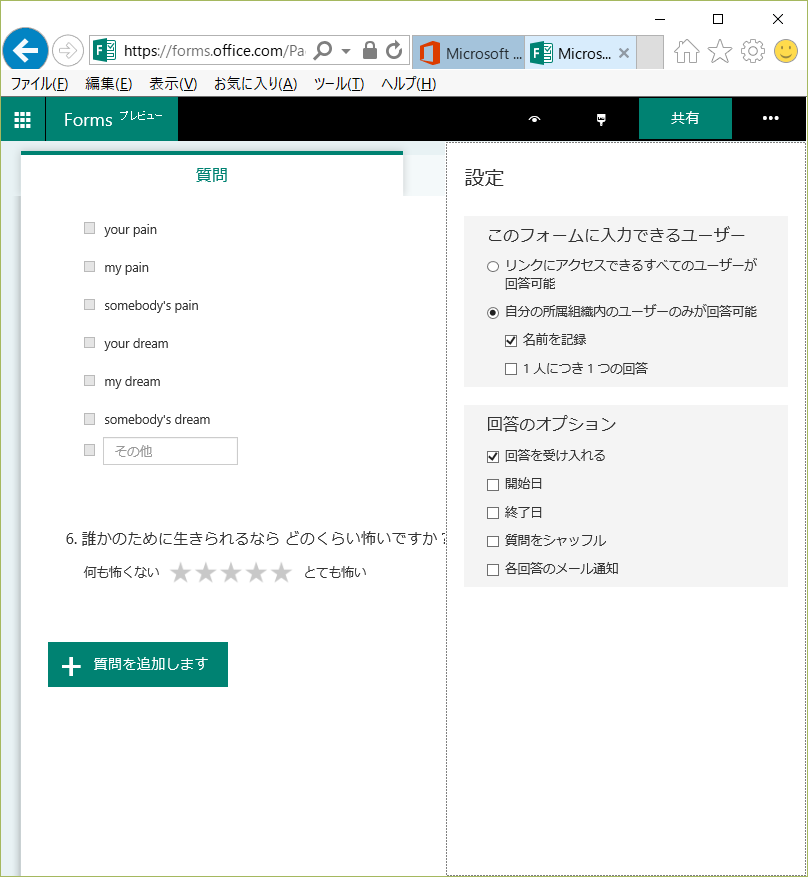Open the ファイル(F) menu
This screenshot has height=877, width=808.
click(x=40, y=84)
